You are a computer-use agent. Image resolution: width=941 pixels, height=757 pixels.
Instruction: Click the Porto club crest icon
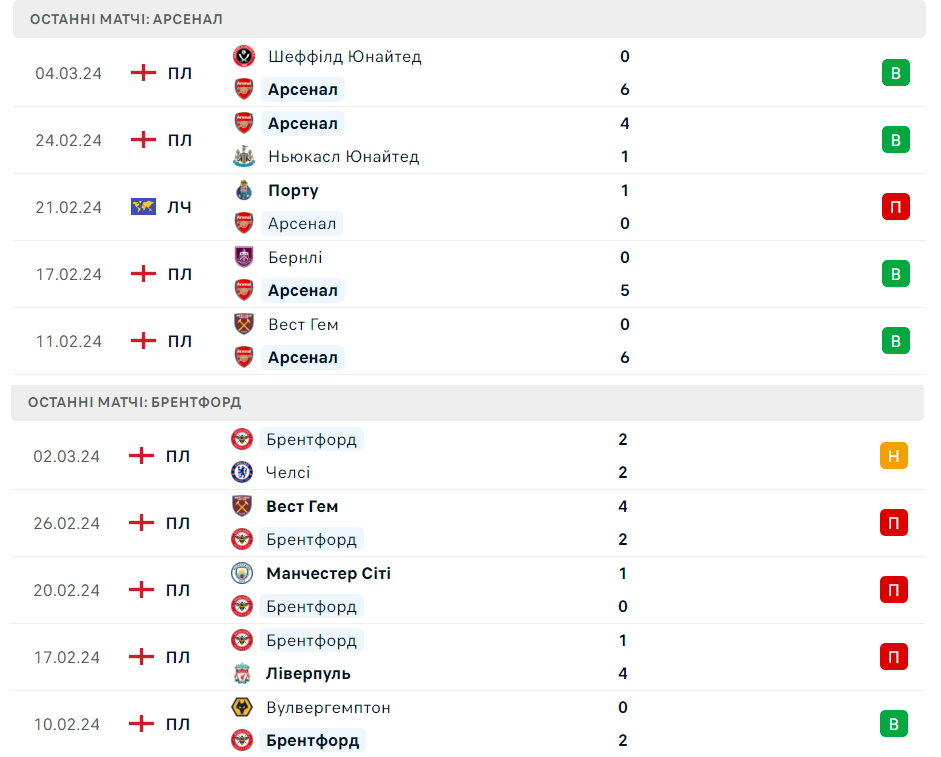point(244,190)
